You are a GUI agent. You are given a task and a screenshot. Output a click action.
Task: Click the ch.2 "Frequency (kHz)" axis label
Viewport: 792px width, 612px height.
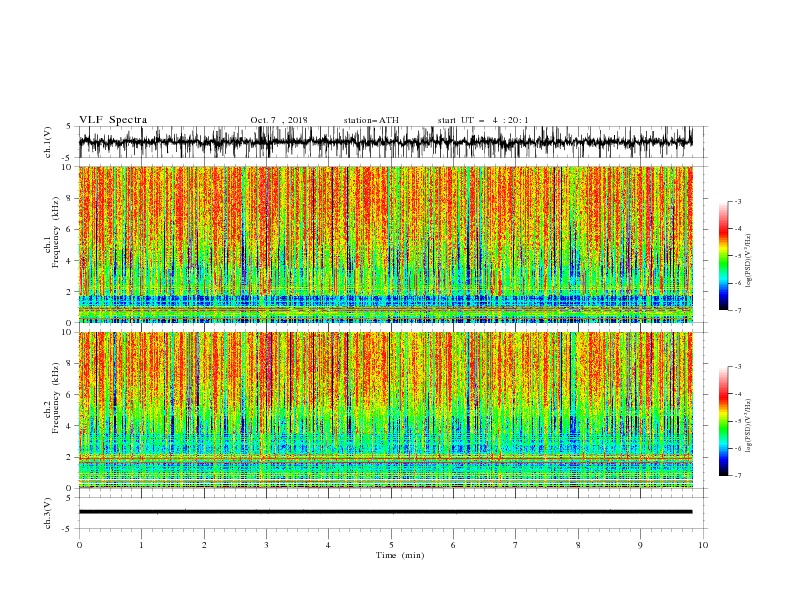pyautogui.click(x=56, y=397)
